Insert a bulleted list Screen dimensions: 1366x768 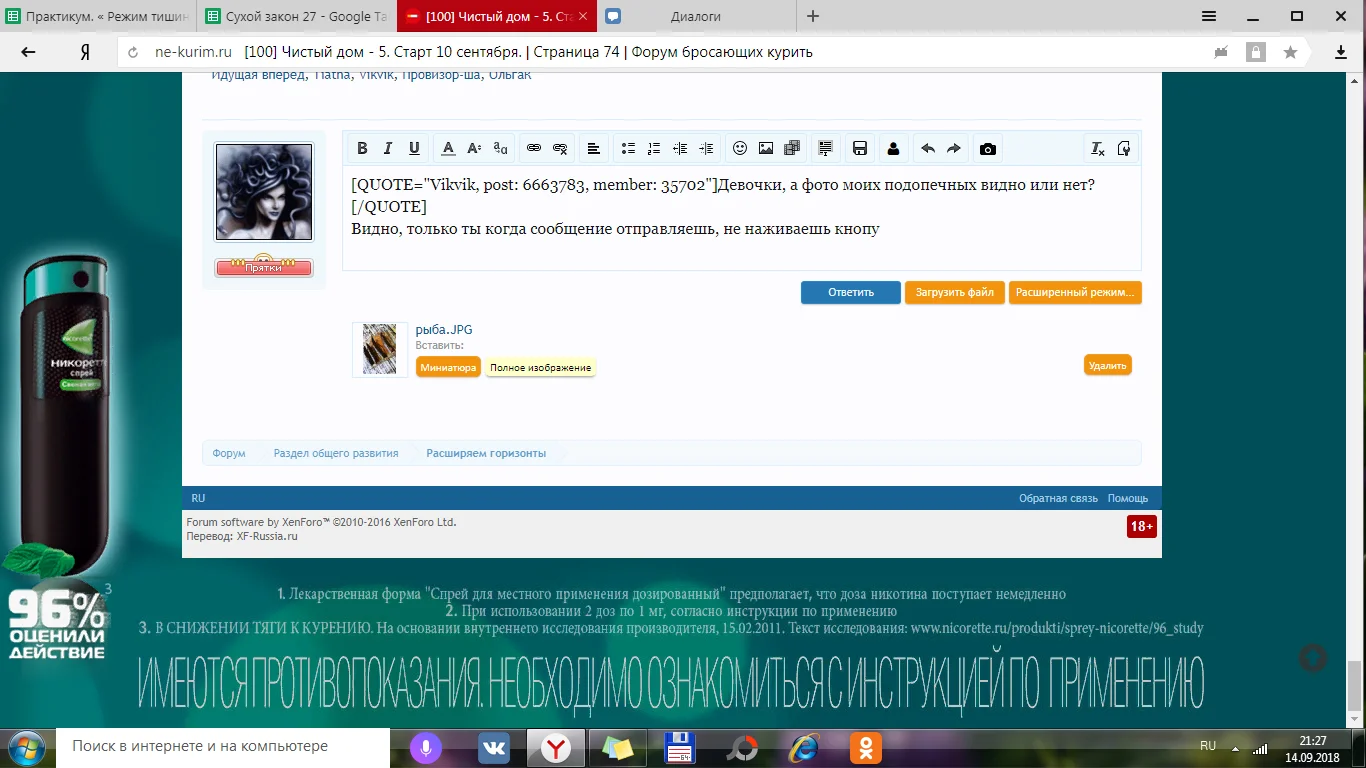pyautogui.click(x=628, y=149)
